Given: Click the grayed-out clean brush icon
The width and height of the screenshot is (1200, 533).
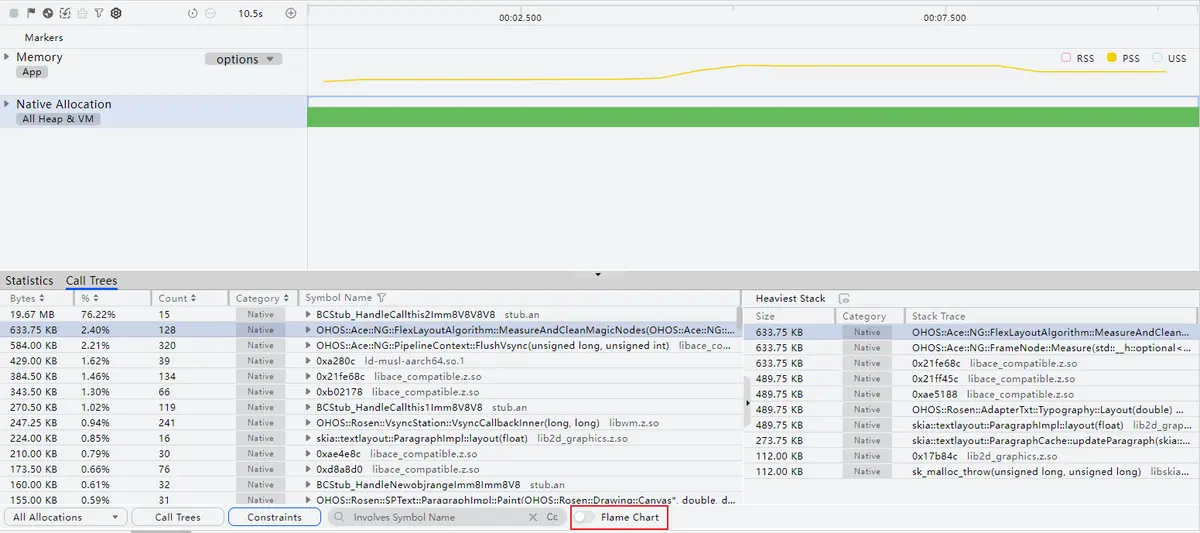Looking at the screenshot, I should (82, 13).
